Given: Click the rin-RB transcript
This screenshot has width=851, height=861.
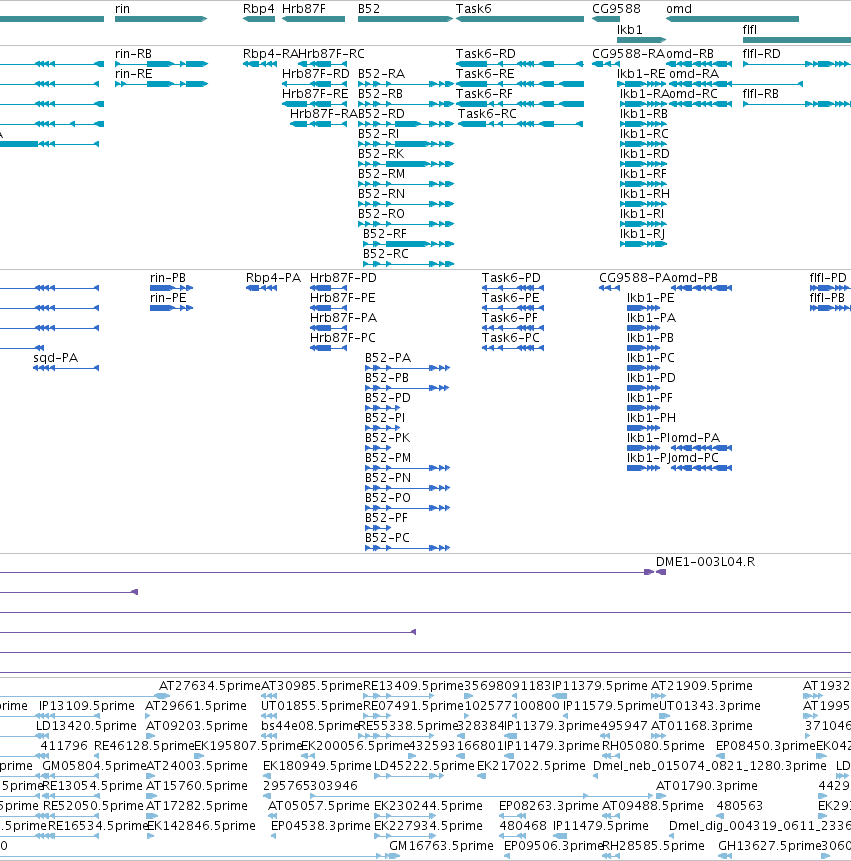Looking at the screenshot, I should point(161,64).
